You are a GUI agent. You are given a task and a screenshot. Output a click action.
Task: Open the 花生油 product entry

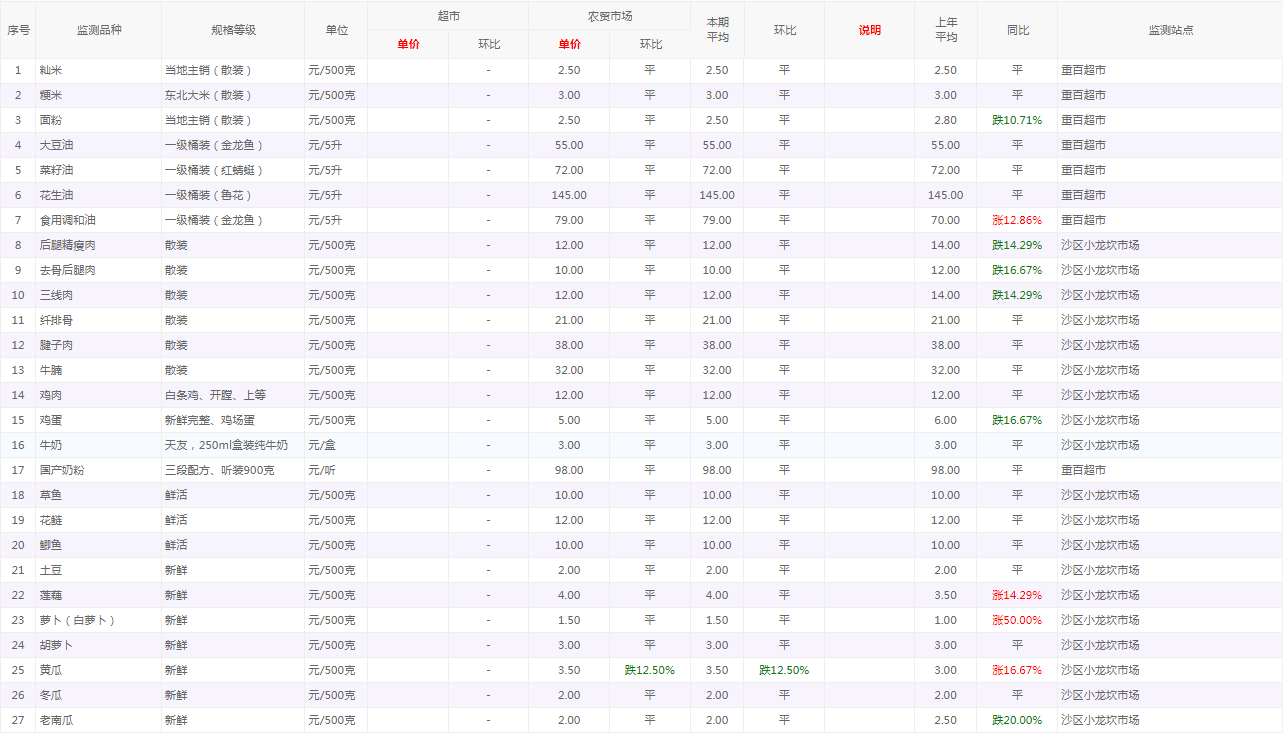pyautogui.click(x=56, y=195)
